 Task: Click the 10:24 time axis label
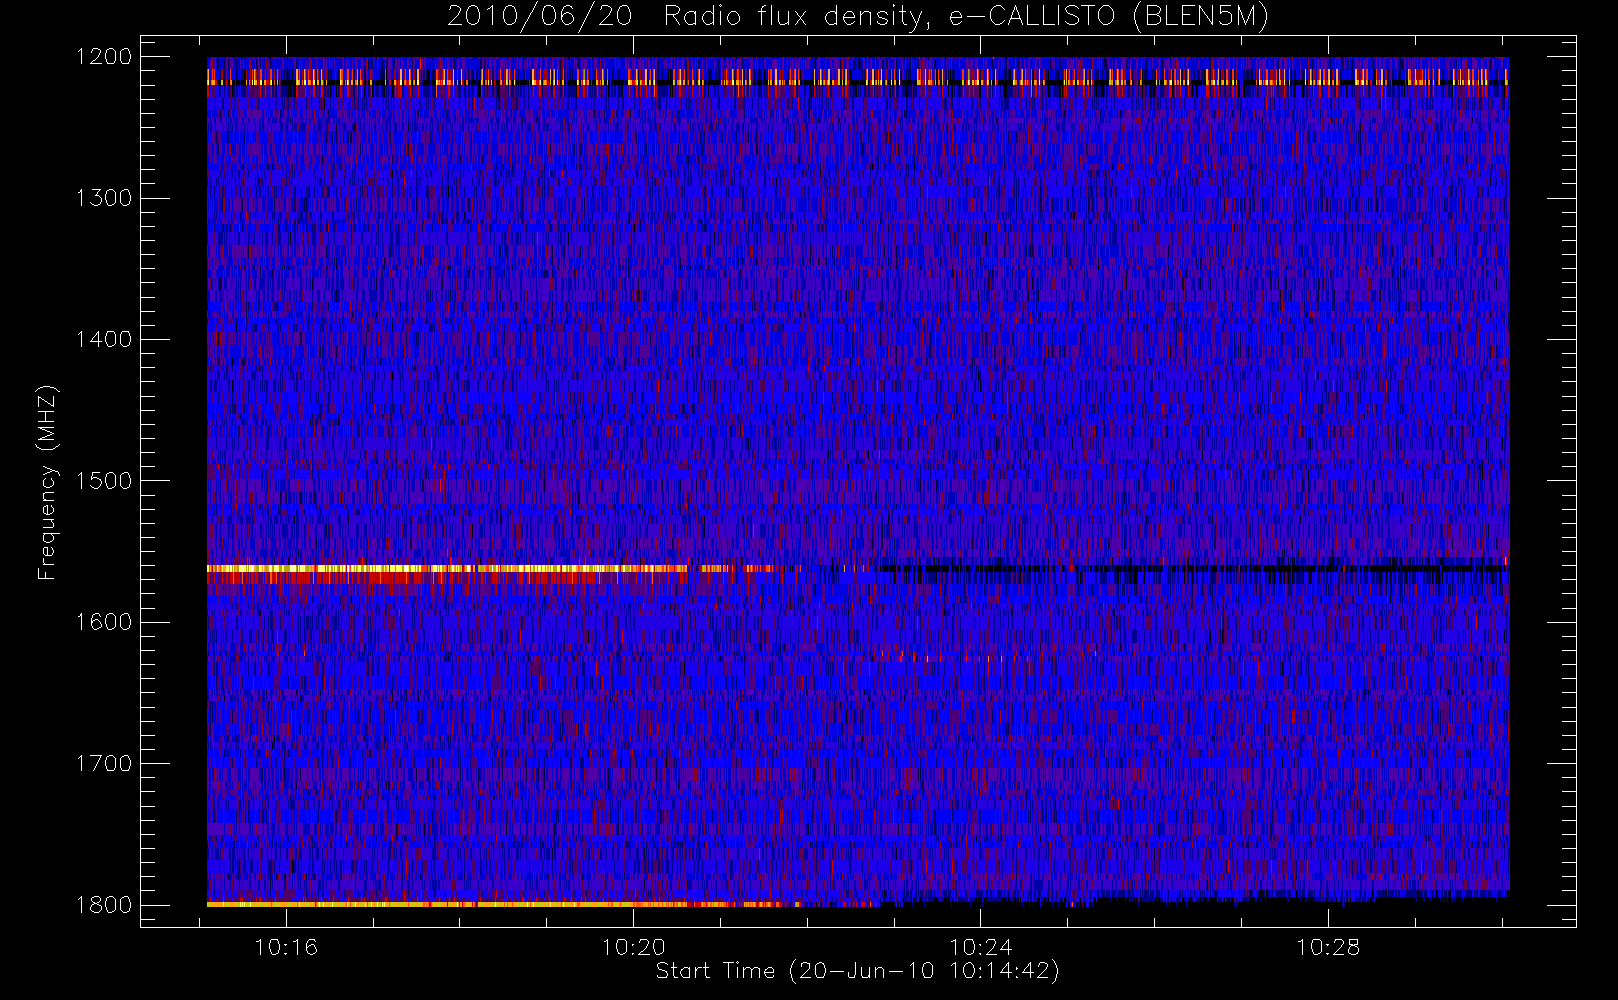981,947
